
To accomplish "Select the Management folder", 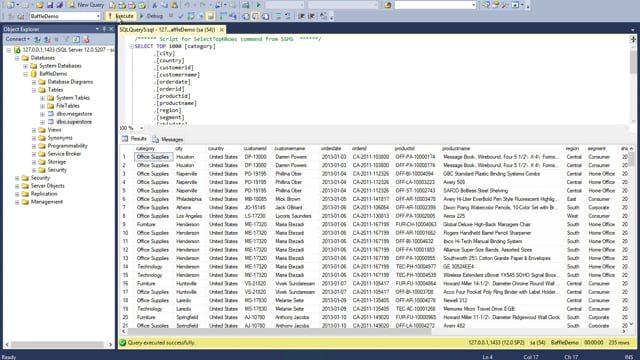I will click(47, 202).
